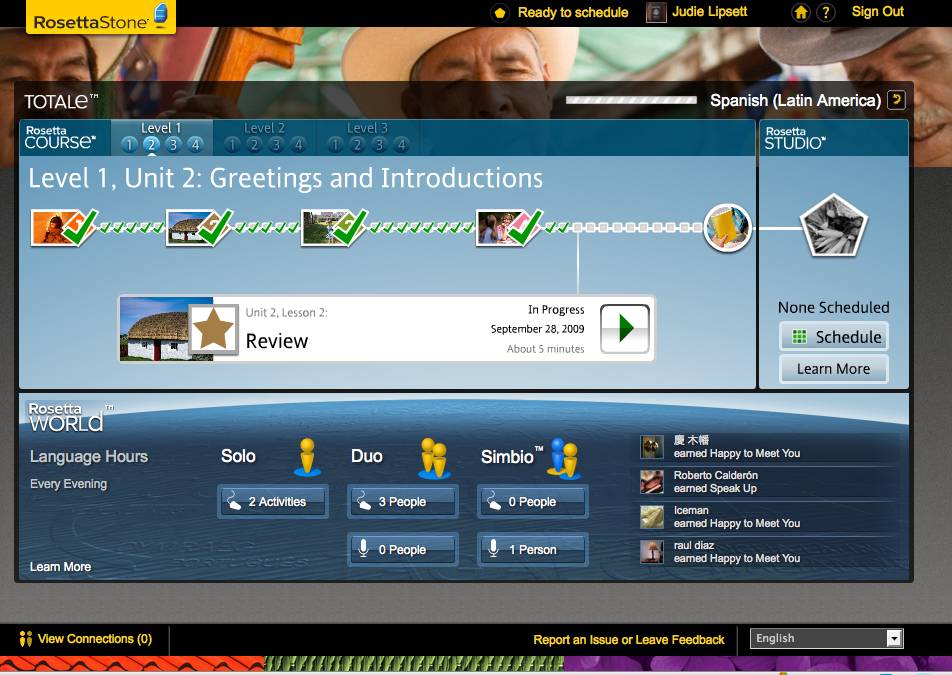Click Language Hours heading

[x=89, y=456]
